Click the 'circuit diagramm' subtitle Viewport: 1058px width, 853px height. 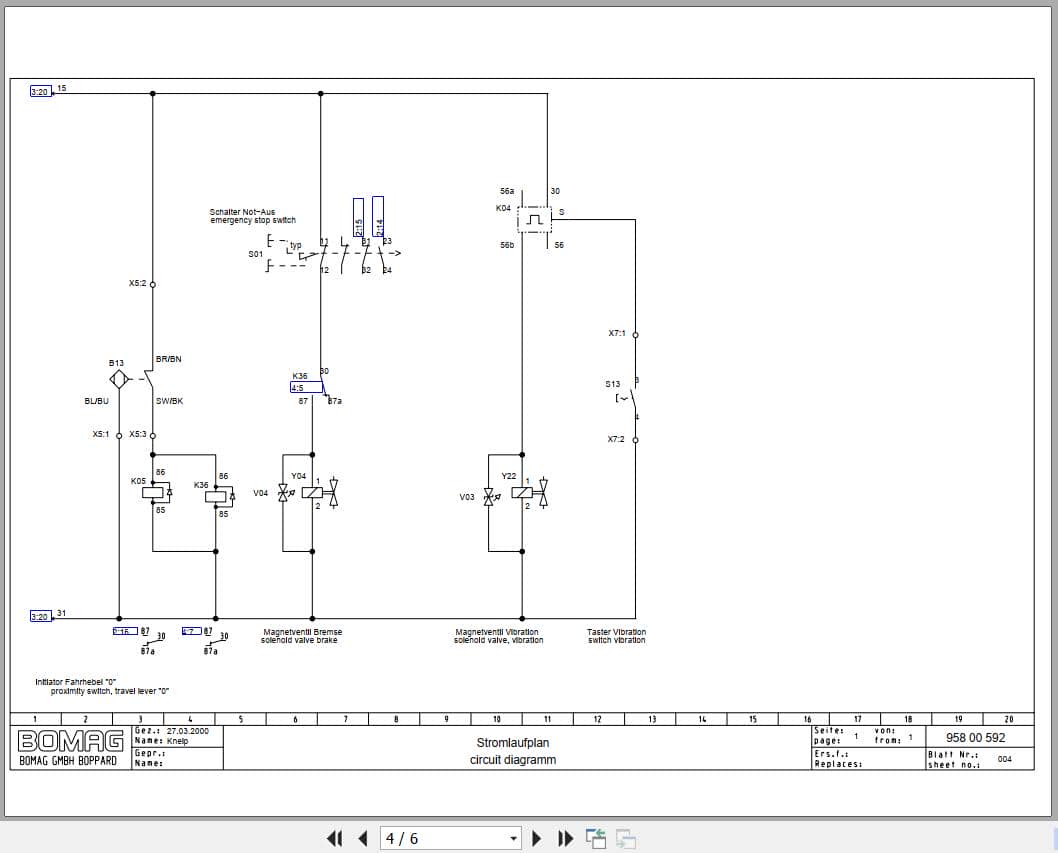(513, 760)
